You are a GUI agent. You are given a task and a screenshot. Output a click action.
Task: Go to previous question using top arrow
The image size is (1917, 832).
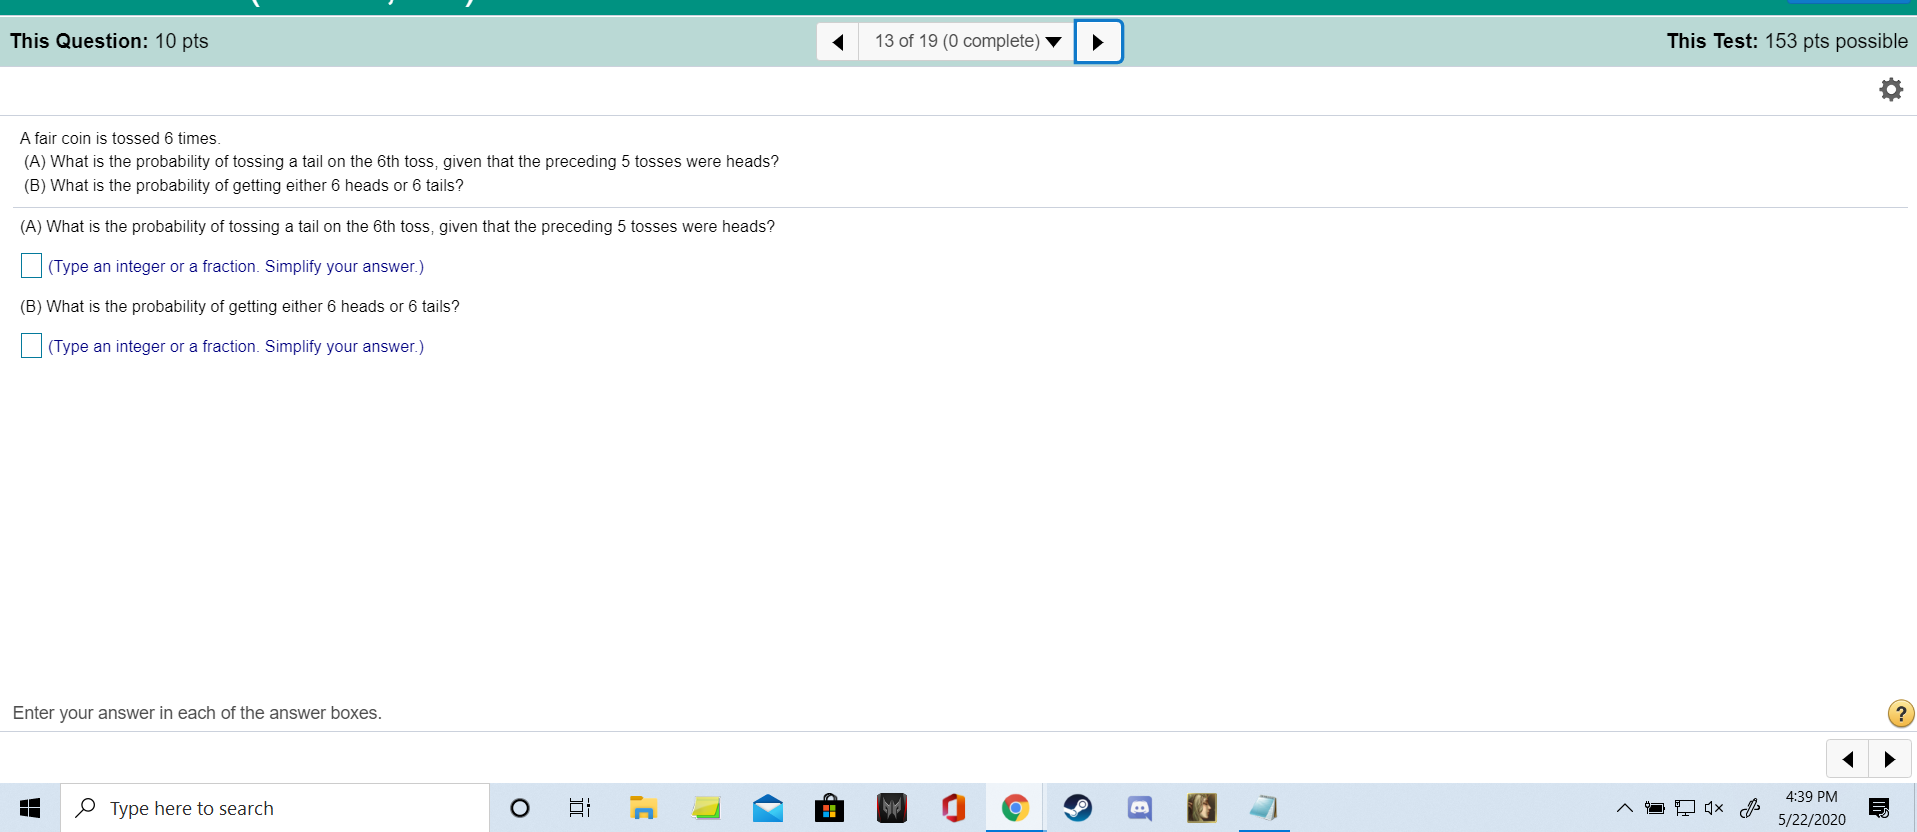[x=838, y=42]
